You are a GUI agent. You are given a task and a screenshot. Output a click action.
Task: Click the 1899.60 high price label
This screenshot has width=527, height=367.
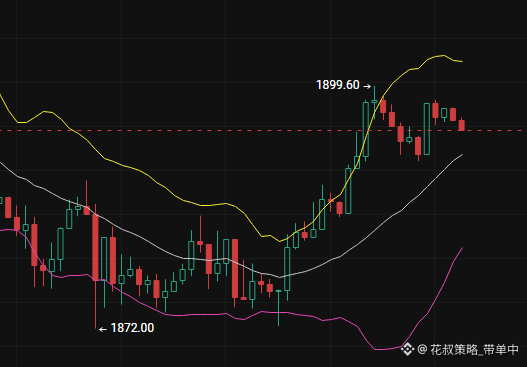click(x=338, y=85)
